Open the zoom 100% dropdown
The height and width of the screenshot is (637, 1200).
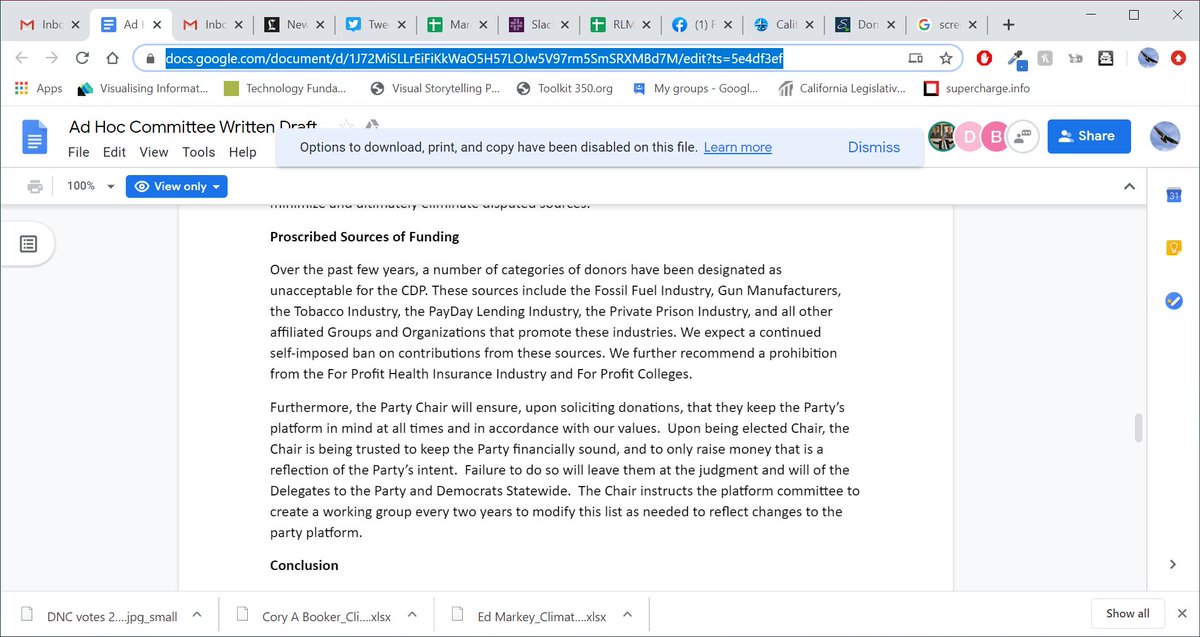click(90, 186)
